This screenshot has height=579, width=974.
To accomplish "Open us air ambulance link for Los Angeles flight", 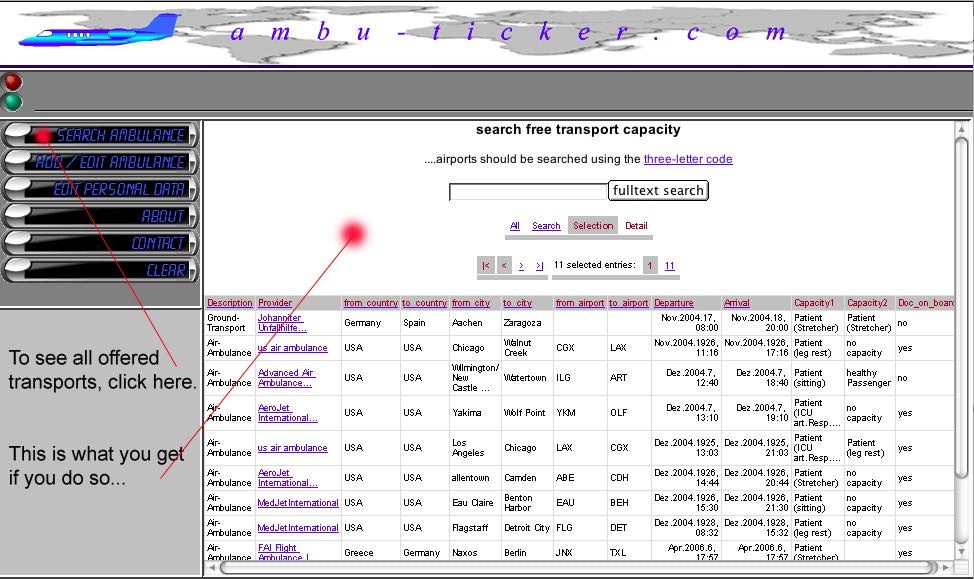I will point(292,448).
